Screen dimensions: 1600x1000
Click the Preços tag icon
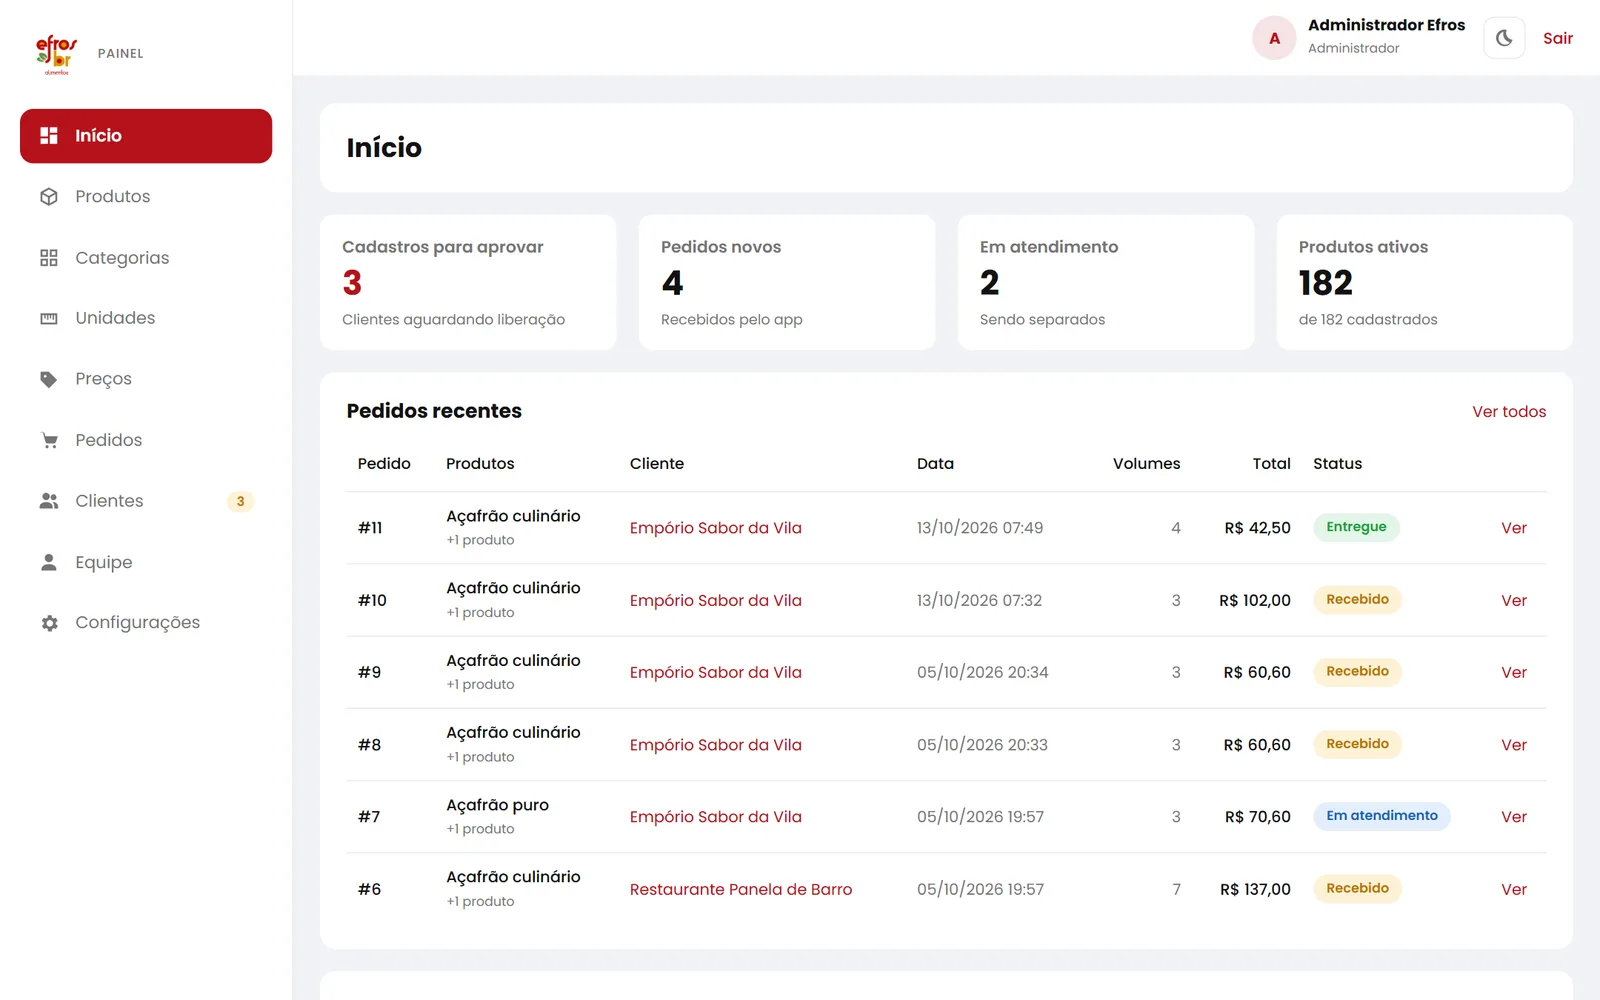click(x=49, y=379)
